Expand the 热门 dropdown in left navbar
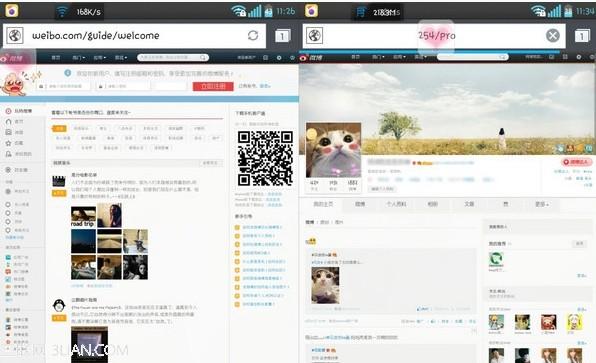 (79, 58)
